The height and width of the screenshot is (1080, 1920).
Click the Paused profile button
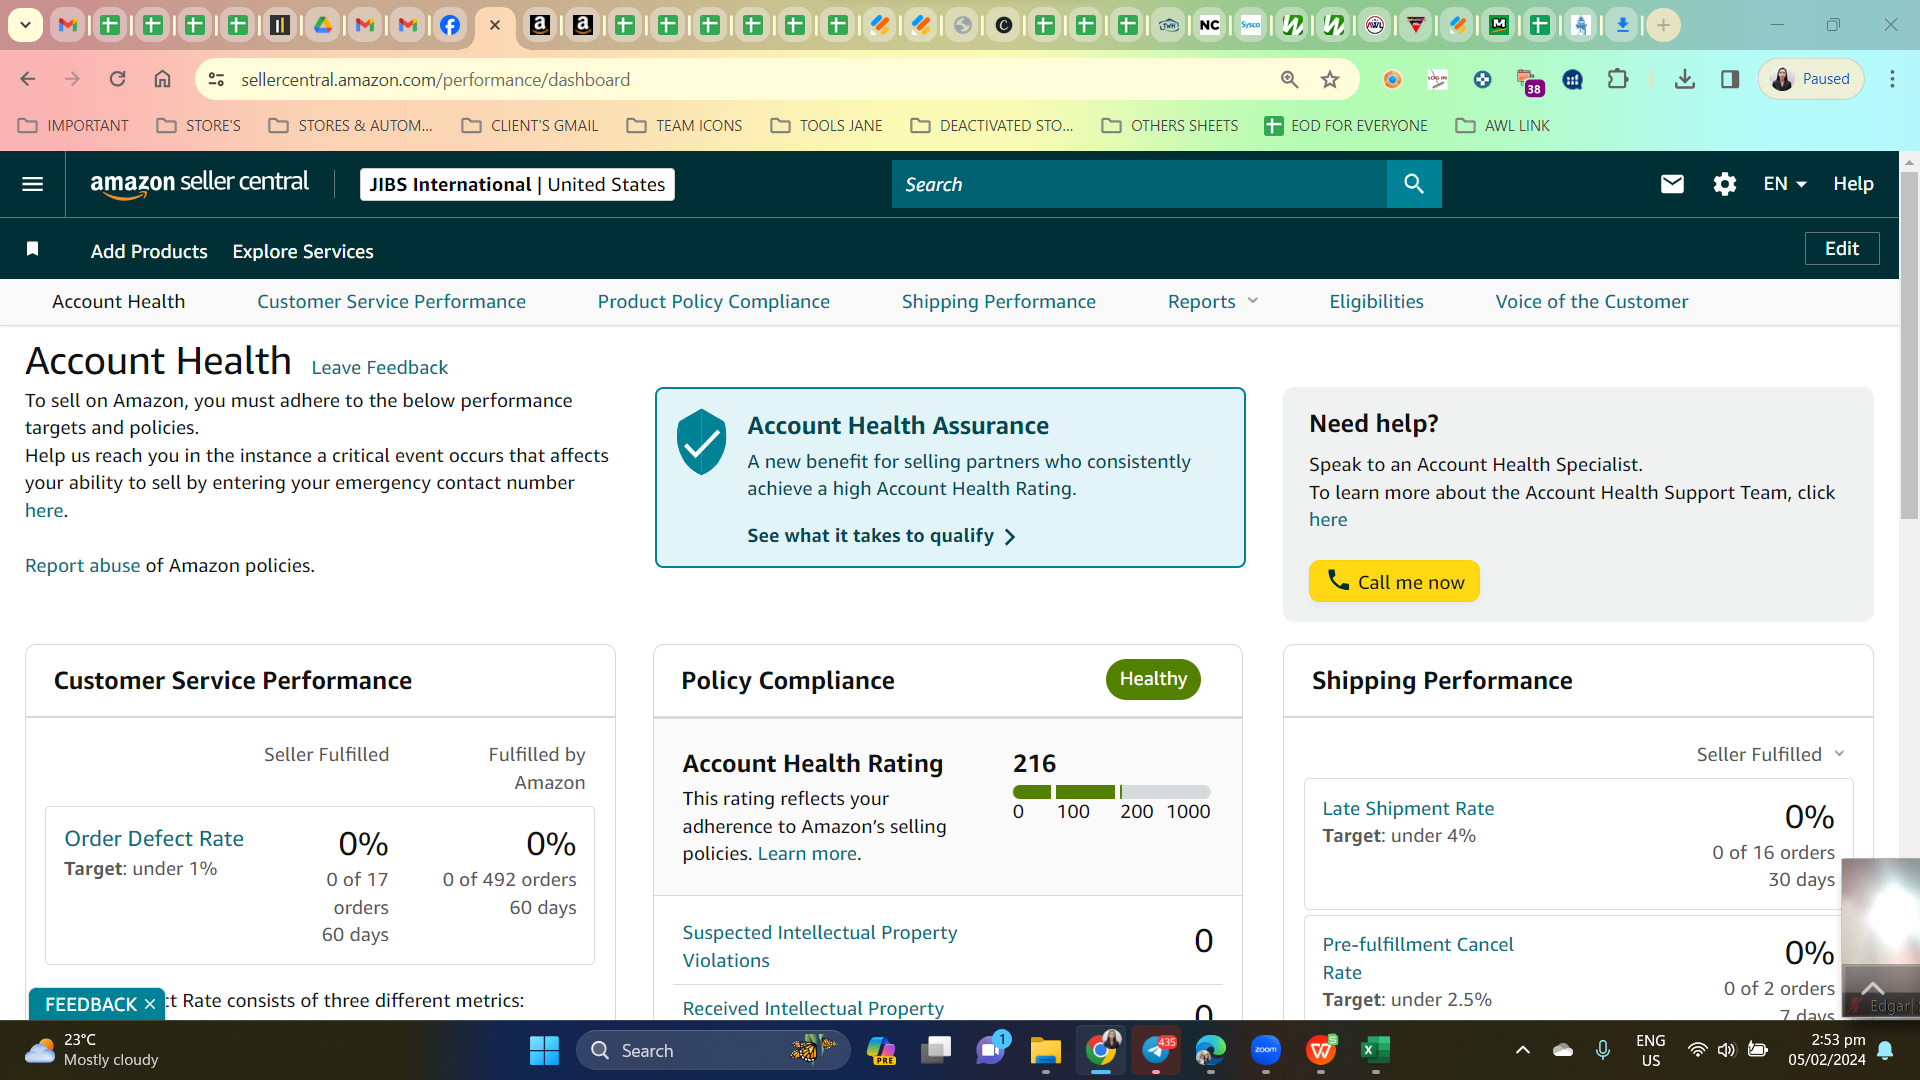(x=1811, y=79)
